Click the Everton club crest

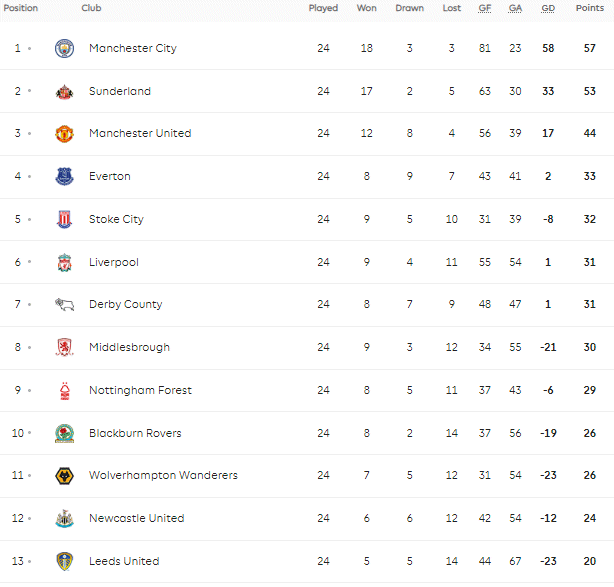click(x=65, y=177)
